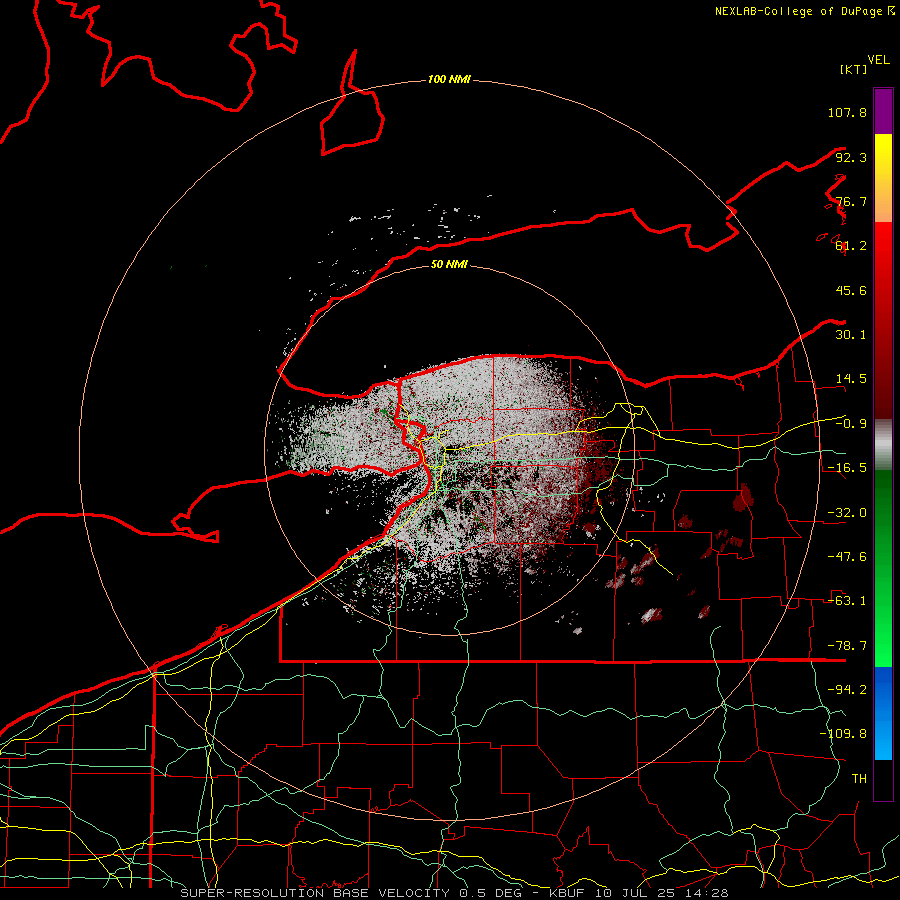The image size is (900, 900).
Task: Pick the purple segment atop the color bar
Action: click(883, 111)
